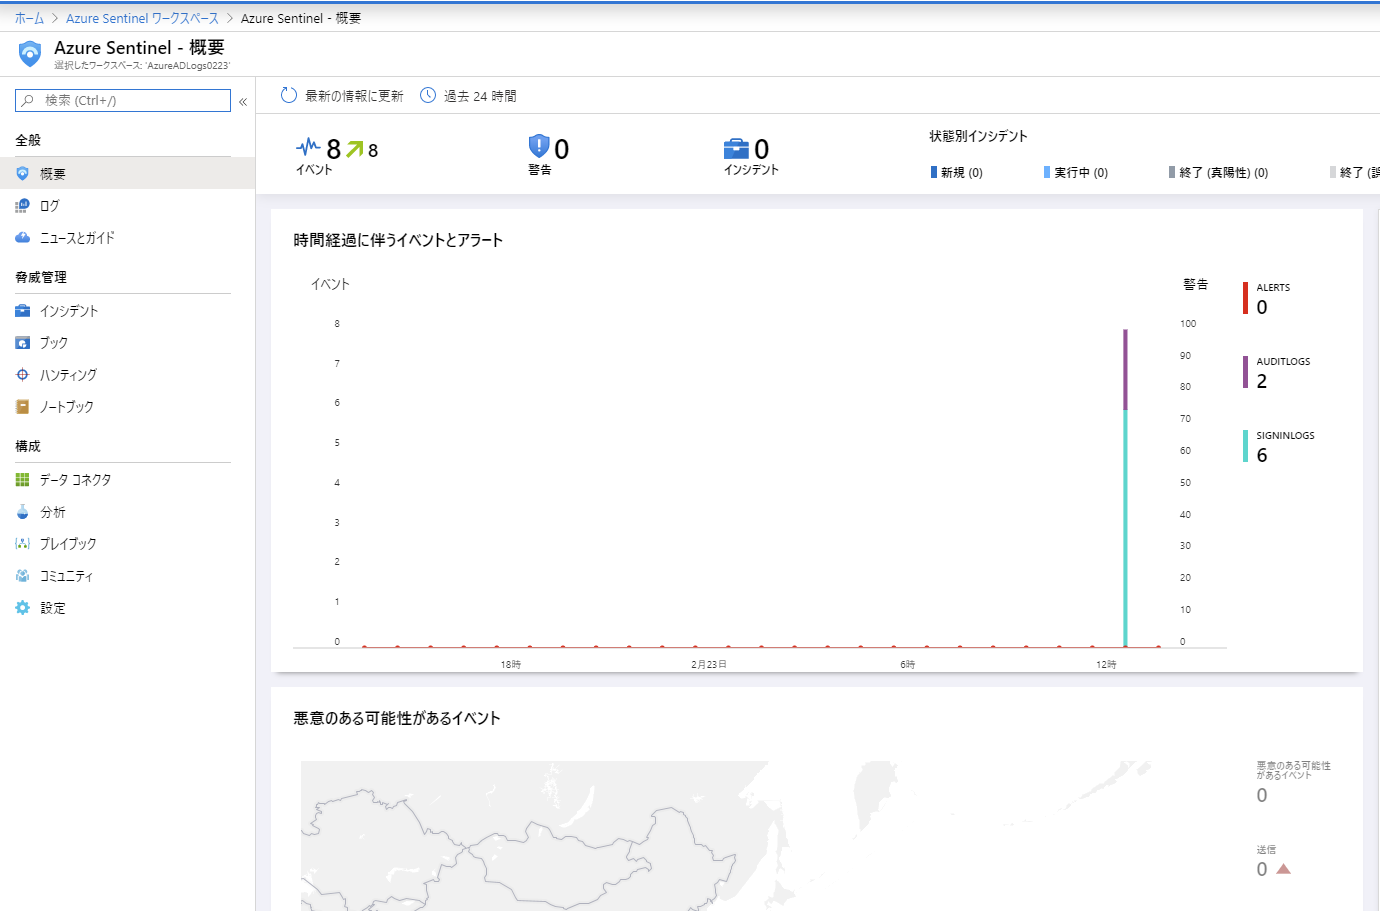
Task: Click the AUDITLOGS purple legend swatch
Action: point(1245,372)
